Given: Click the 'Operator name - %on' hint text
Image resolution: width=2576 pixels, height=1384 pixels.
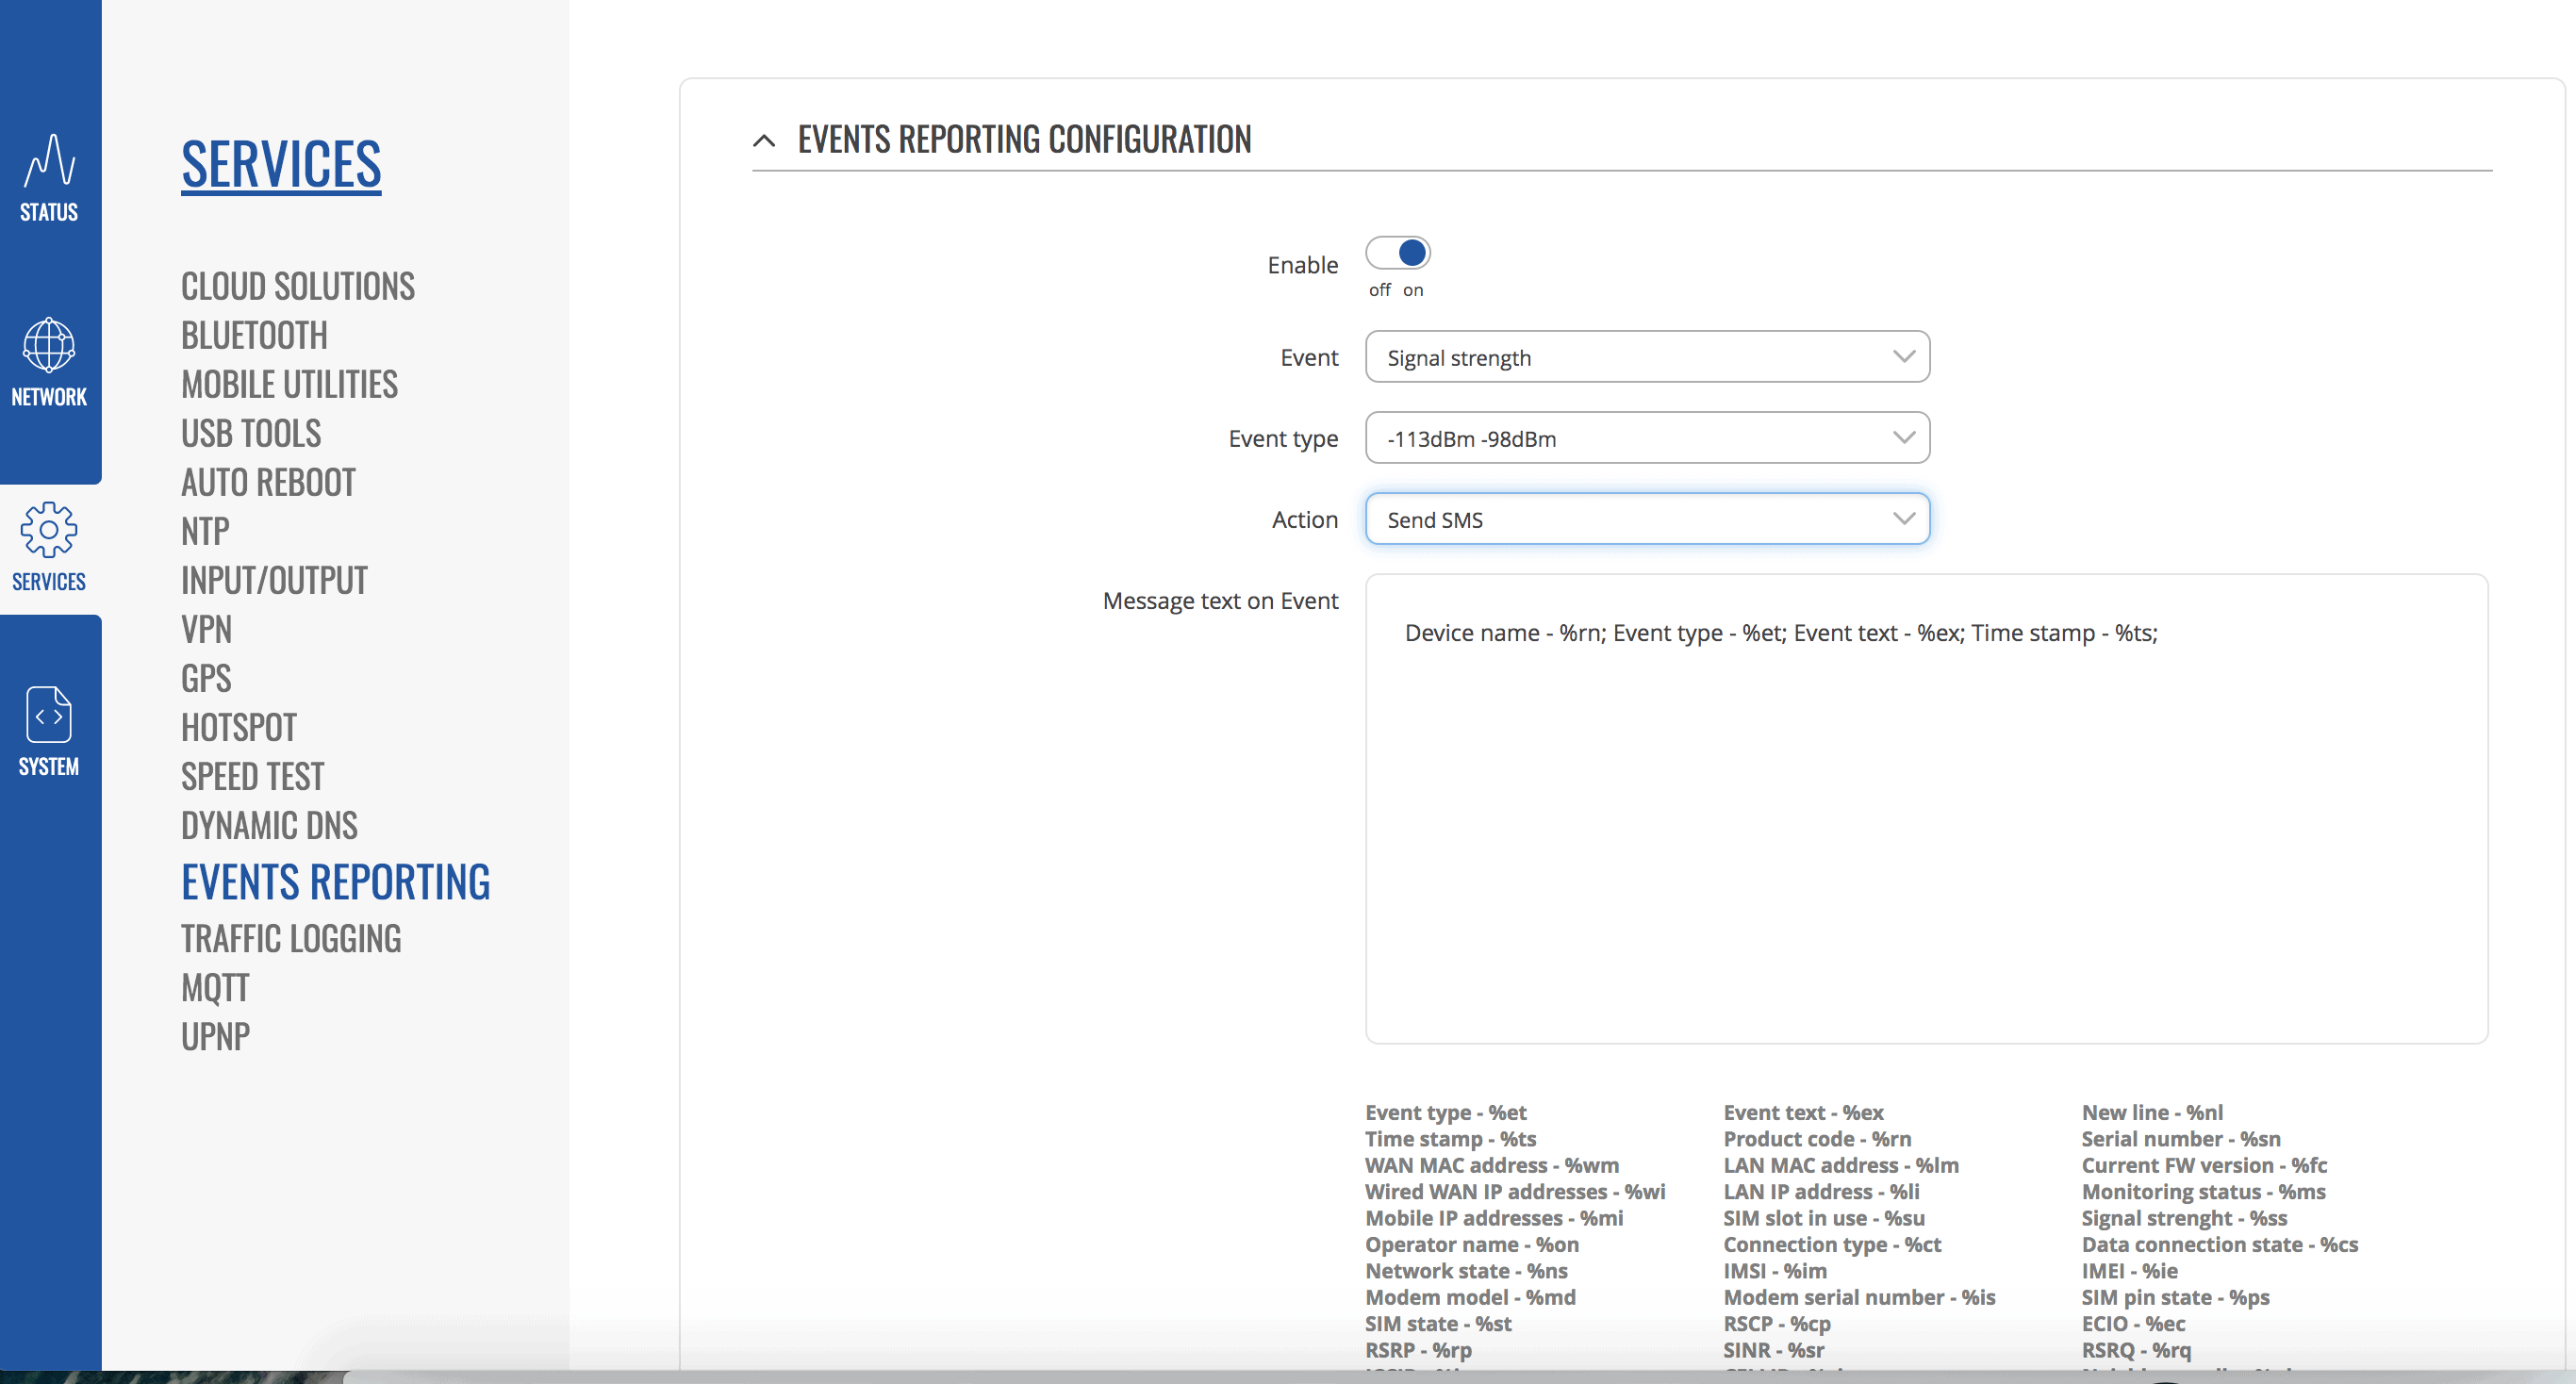Looking at the screenshot, I should pos(1472,1244).
